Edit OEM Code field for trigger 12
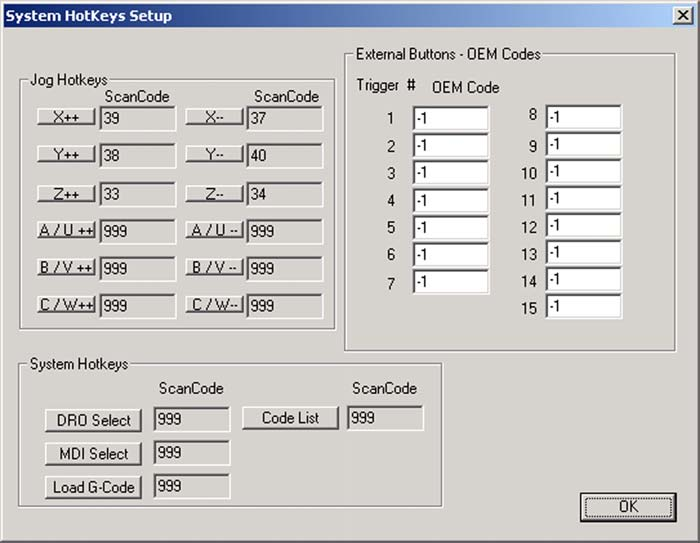This screenshot has width=700, height=543. [x=583, y=226]
